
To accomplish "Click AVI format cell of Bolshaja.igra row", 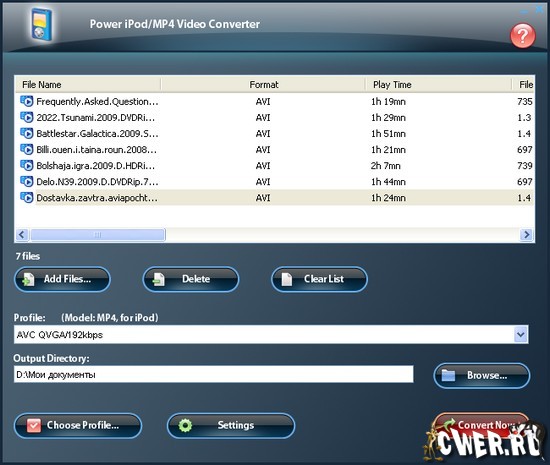I will coord(263,166).
